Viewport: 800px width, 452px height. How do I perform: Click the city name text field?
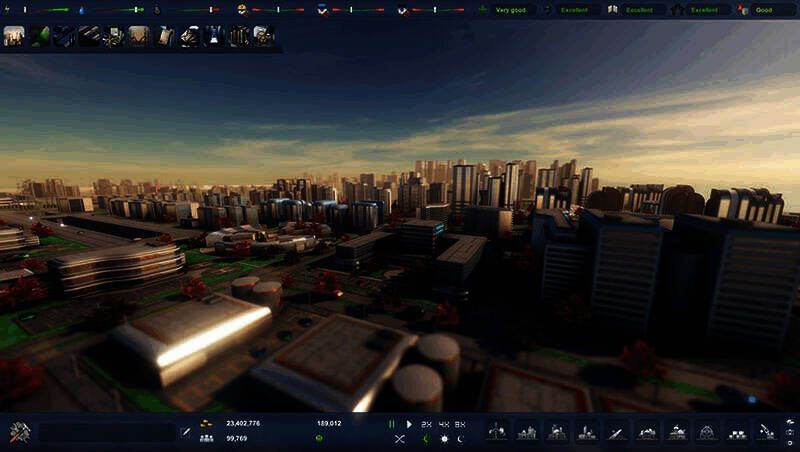tap(107, 432)
